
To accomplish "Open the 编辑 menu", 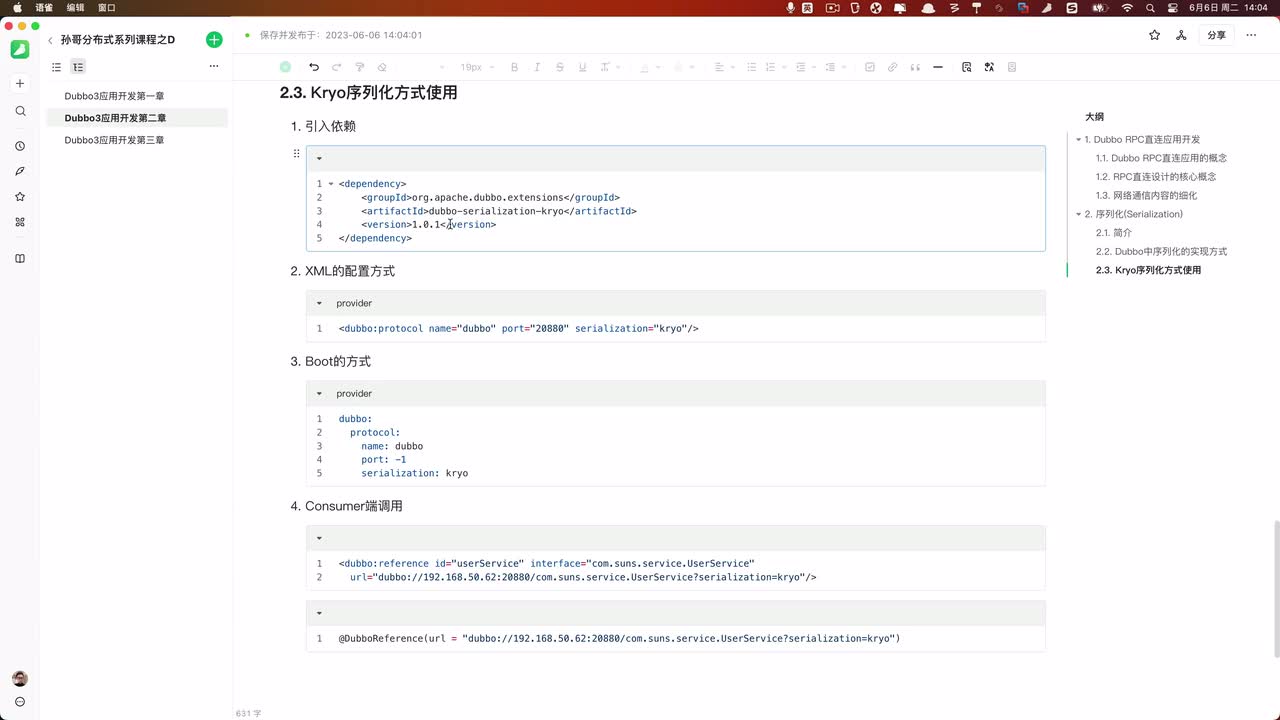I will [x=75, y=7].
